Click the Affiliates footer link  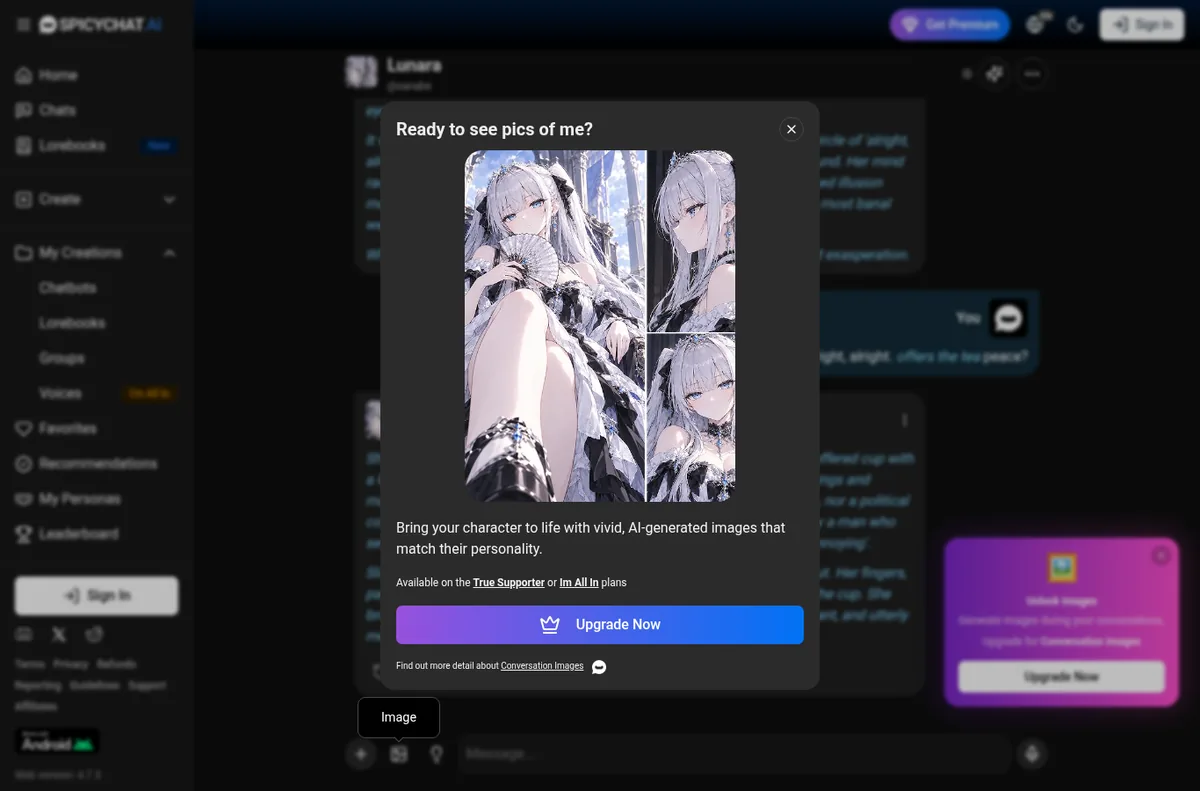pyautogui.click(x=35, y=708)
